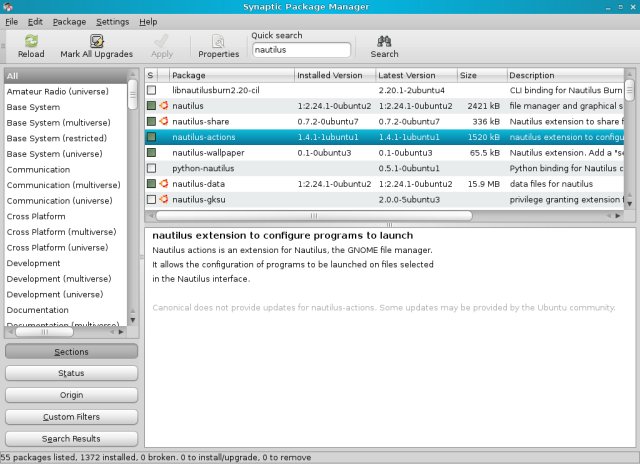Viewport: 640px width, 464px height.
Task: Select the Development section
Action: (66, 263)
